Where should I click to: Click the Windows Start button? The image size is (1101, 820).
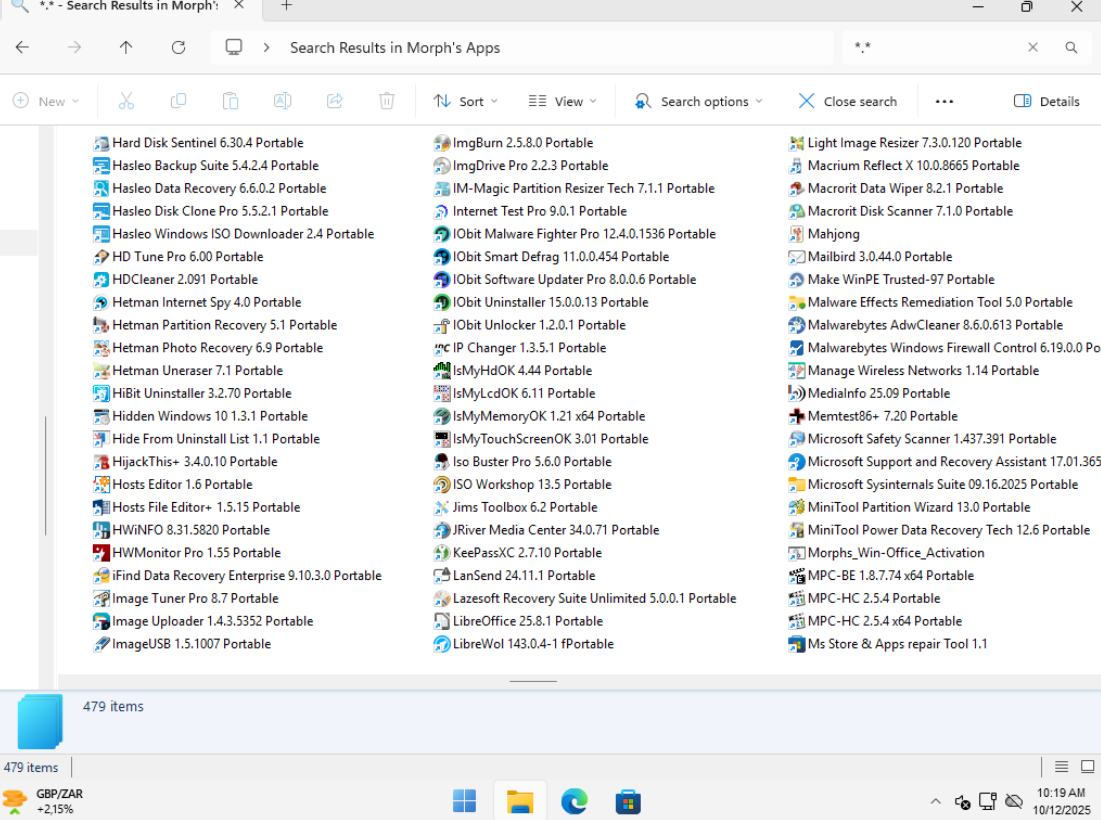click(465, 801)
